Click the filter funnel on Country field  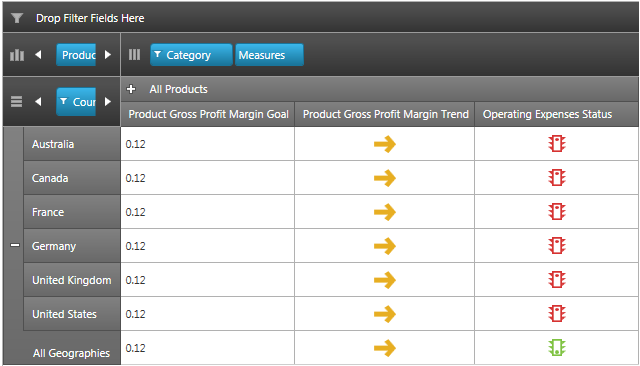coord(64,101)
